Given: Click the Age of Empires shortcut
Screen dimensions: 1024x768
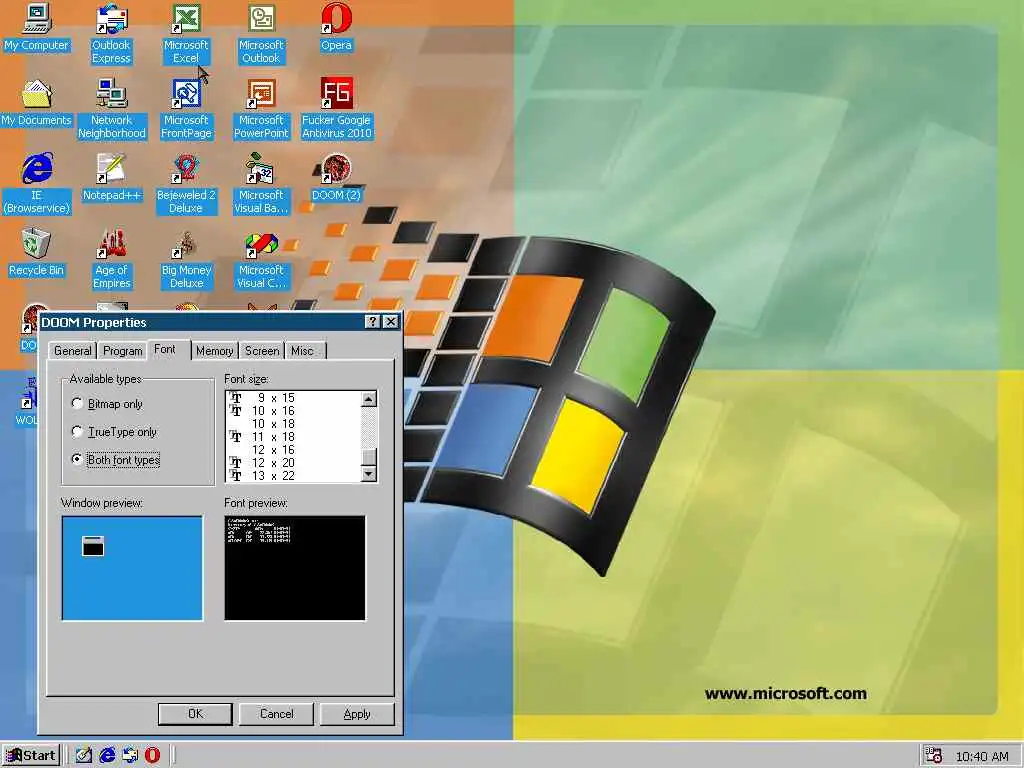Looking at the screenshot, I should (x=112, y=259).
